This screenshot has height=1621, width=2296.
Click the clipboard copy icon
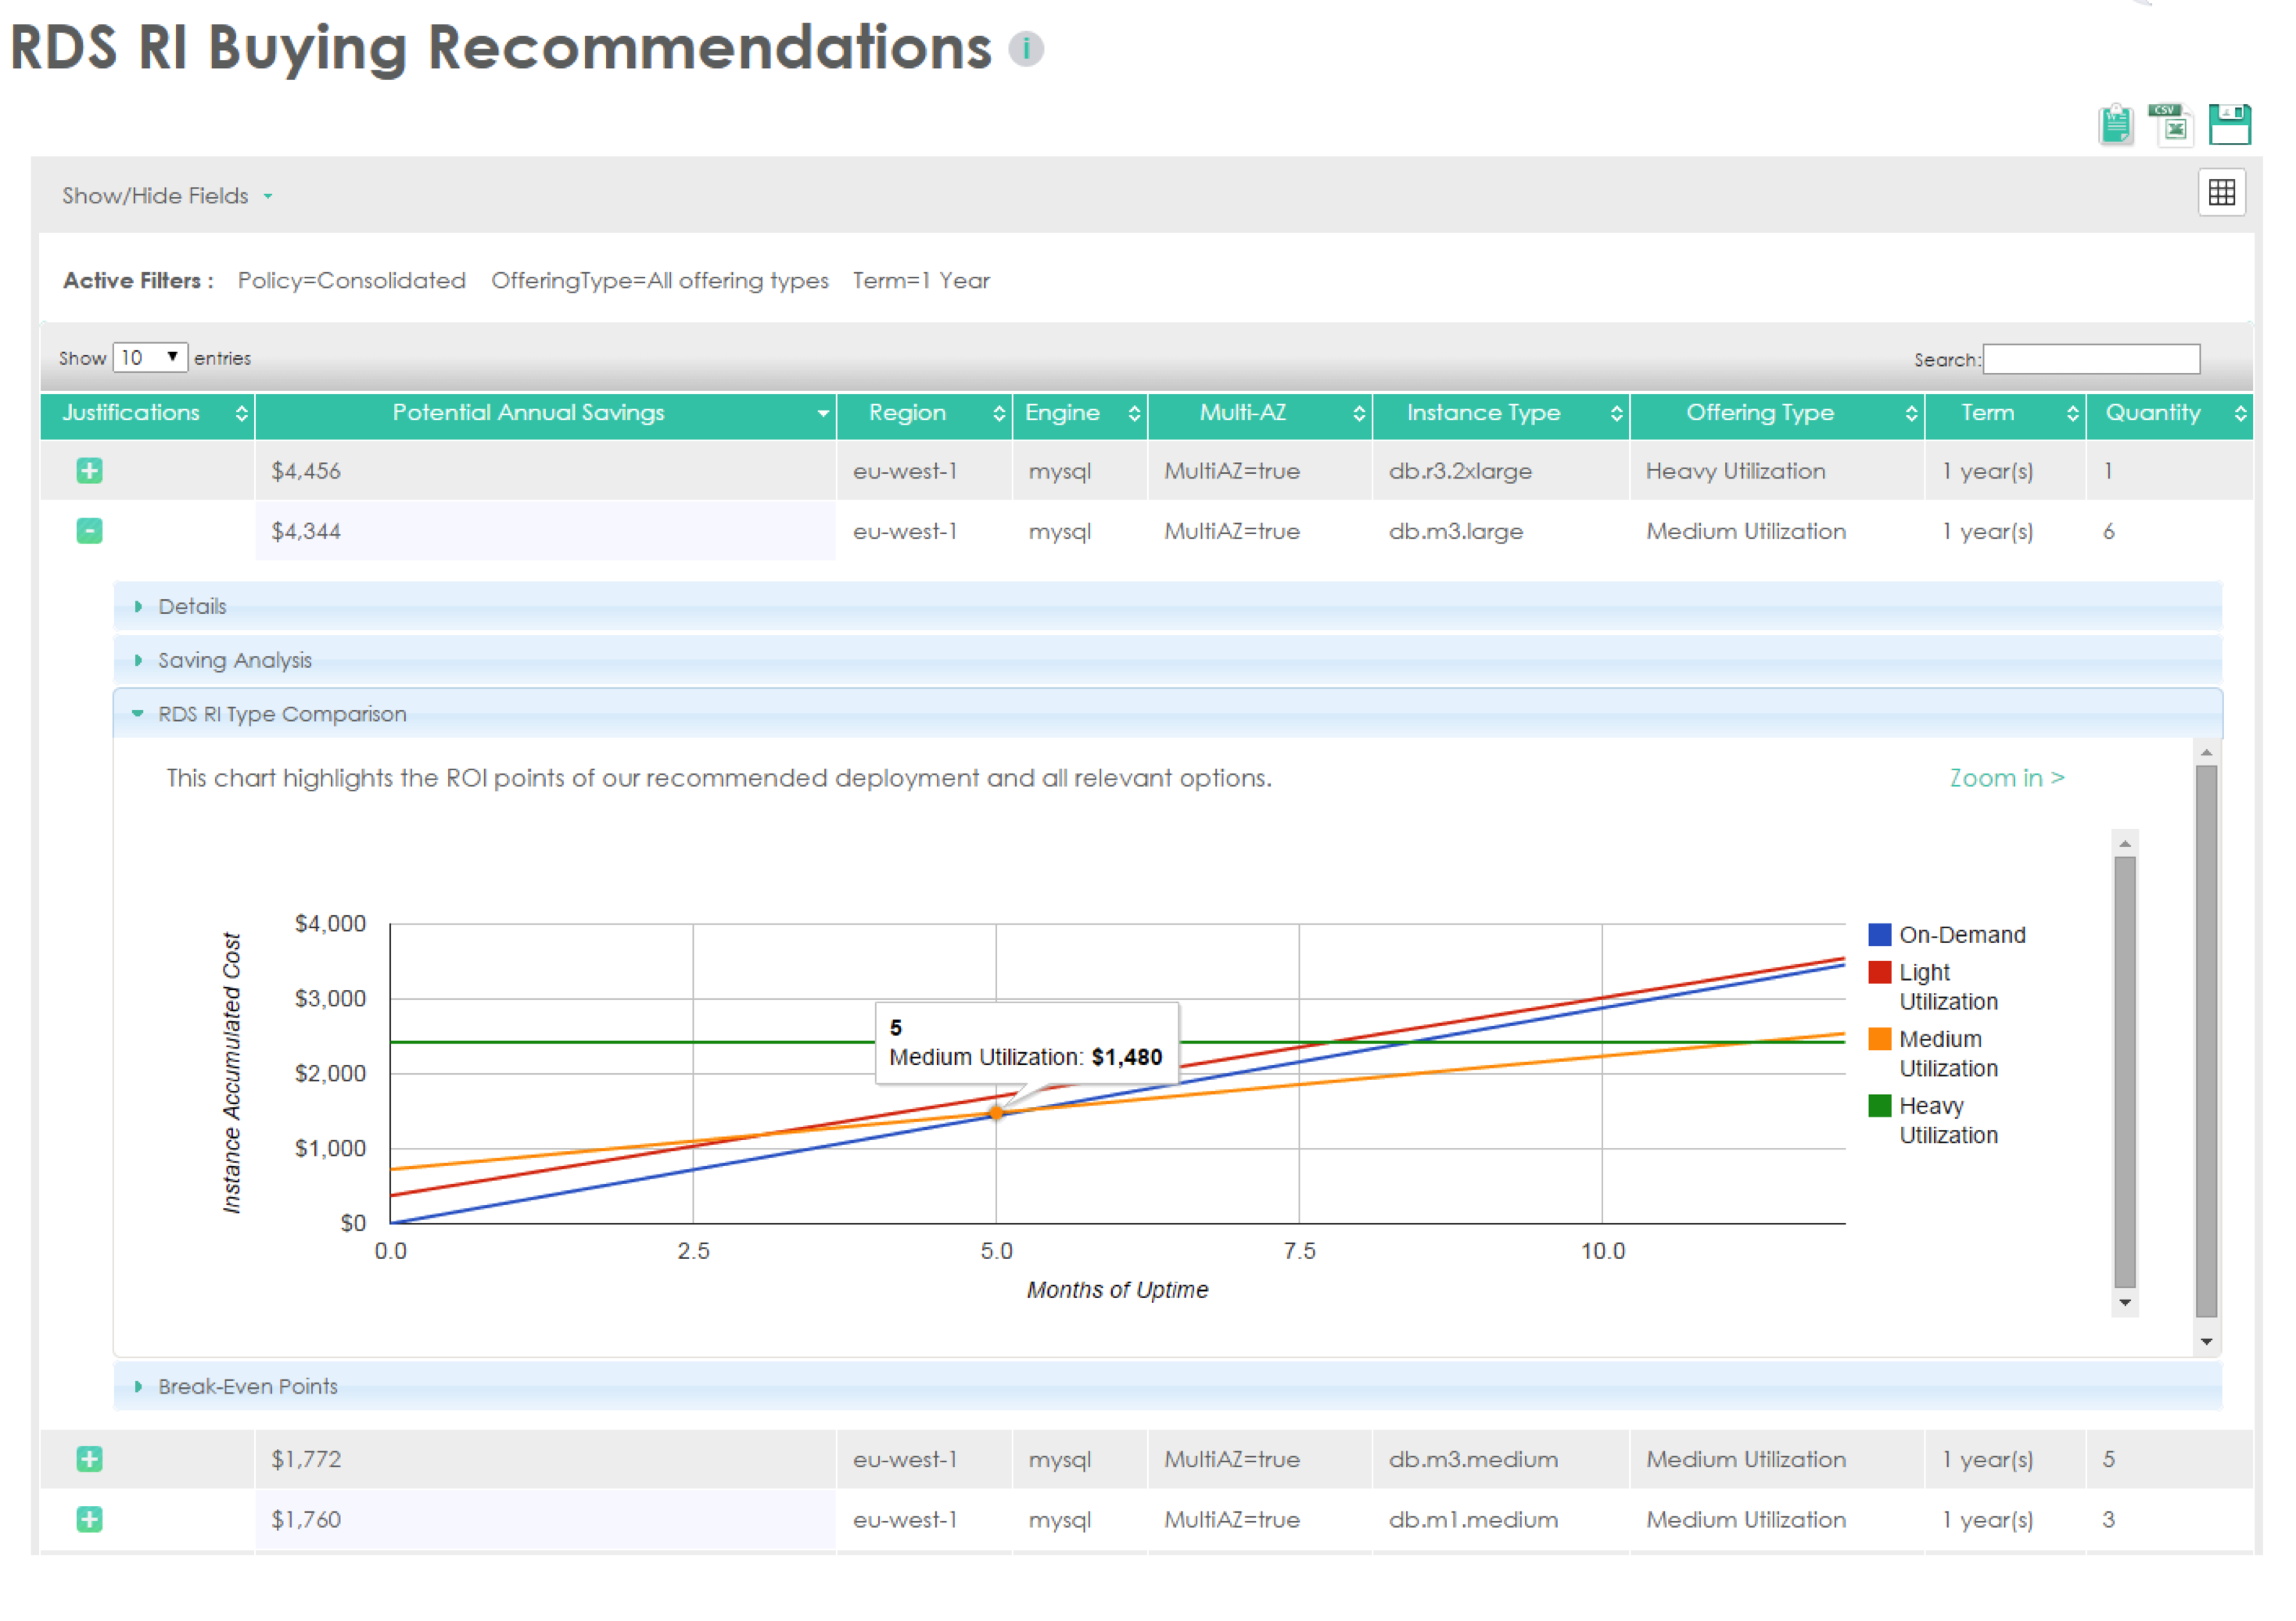(x=2115, y=125)
